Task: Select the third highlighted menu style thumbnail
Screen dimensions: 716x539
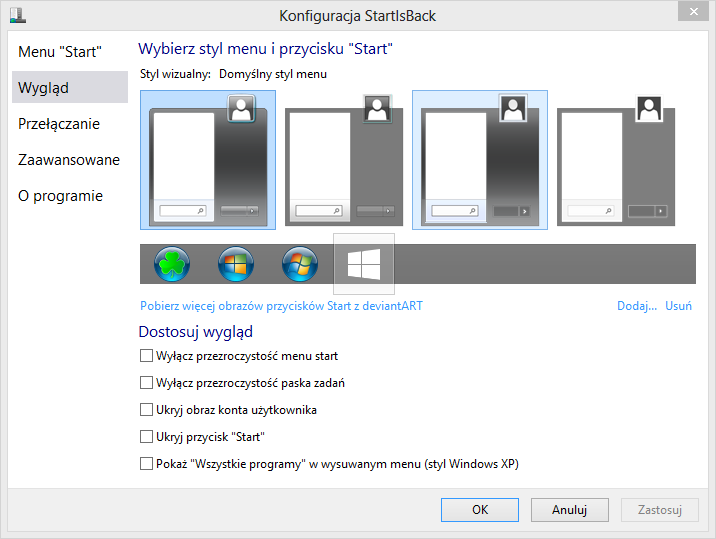Action: point(480,160)
